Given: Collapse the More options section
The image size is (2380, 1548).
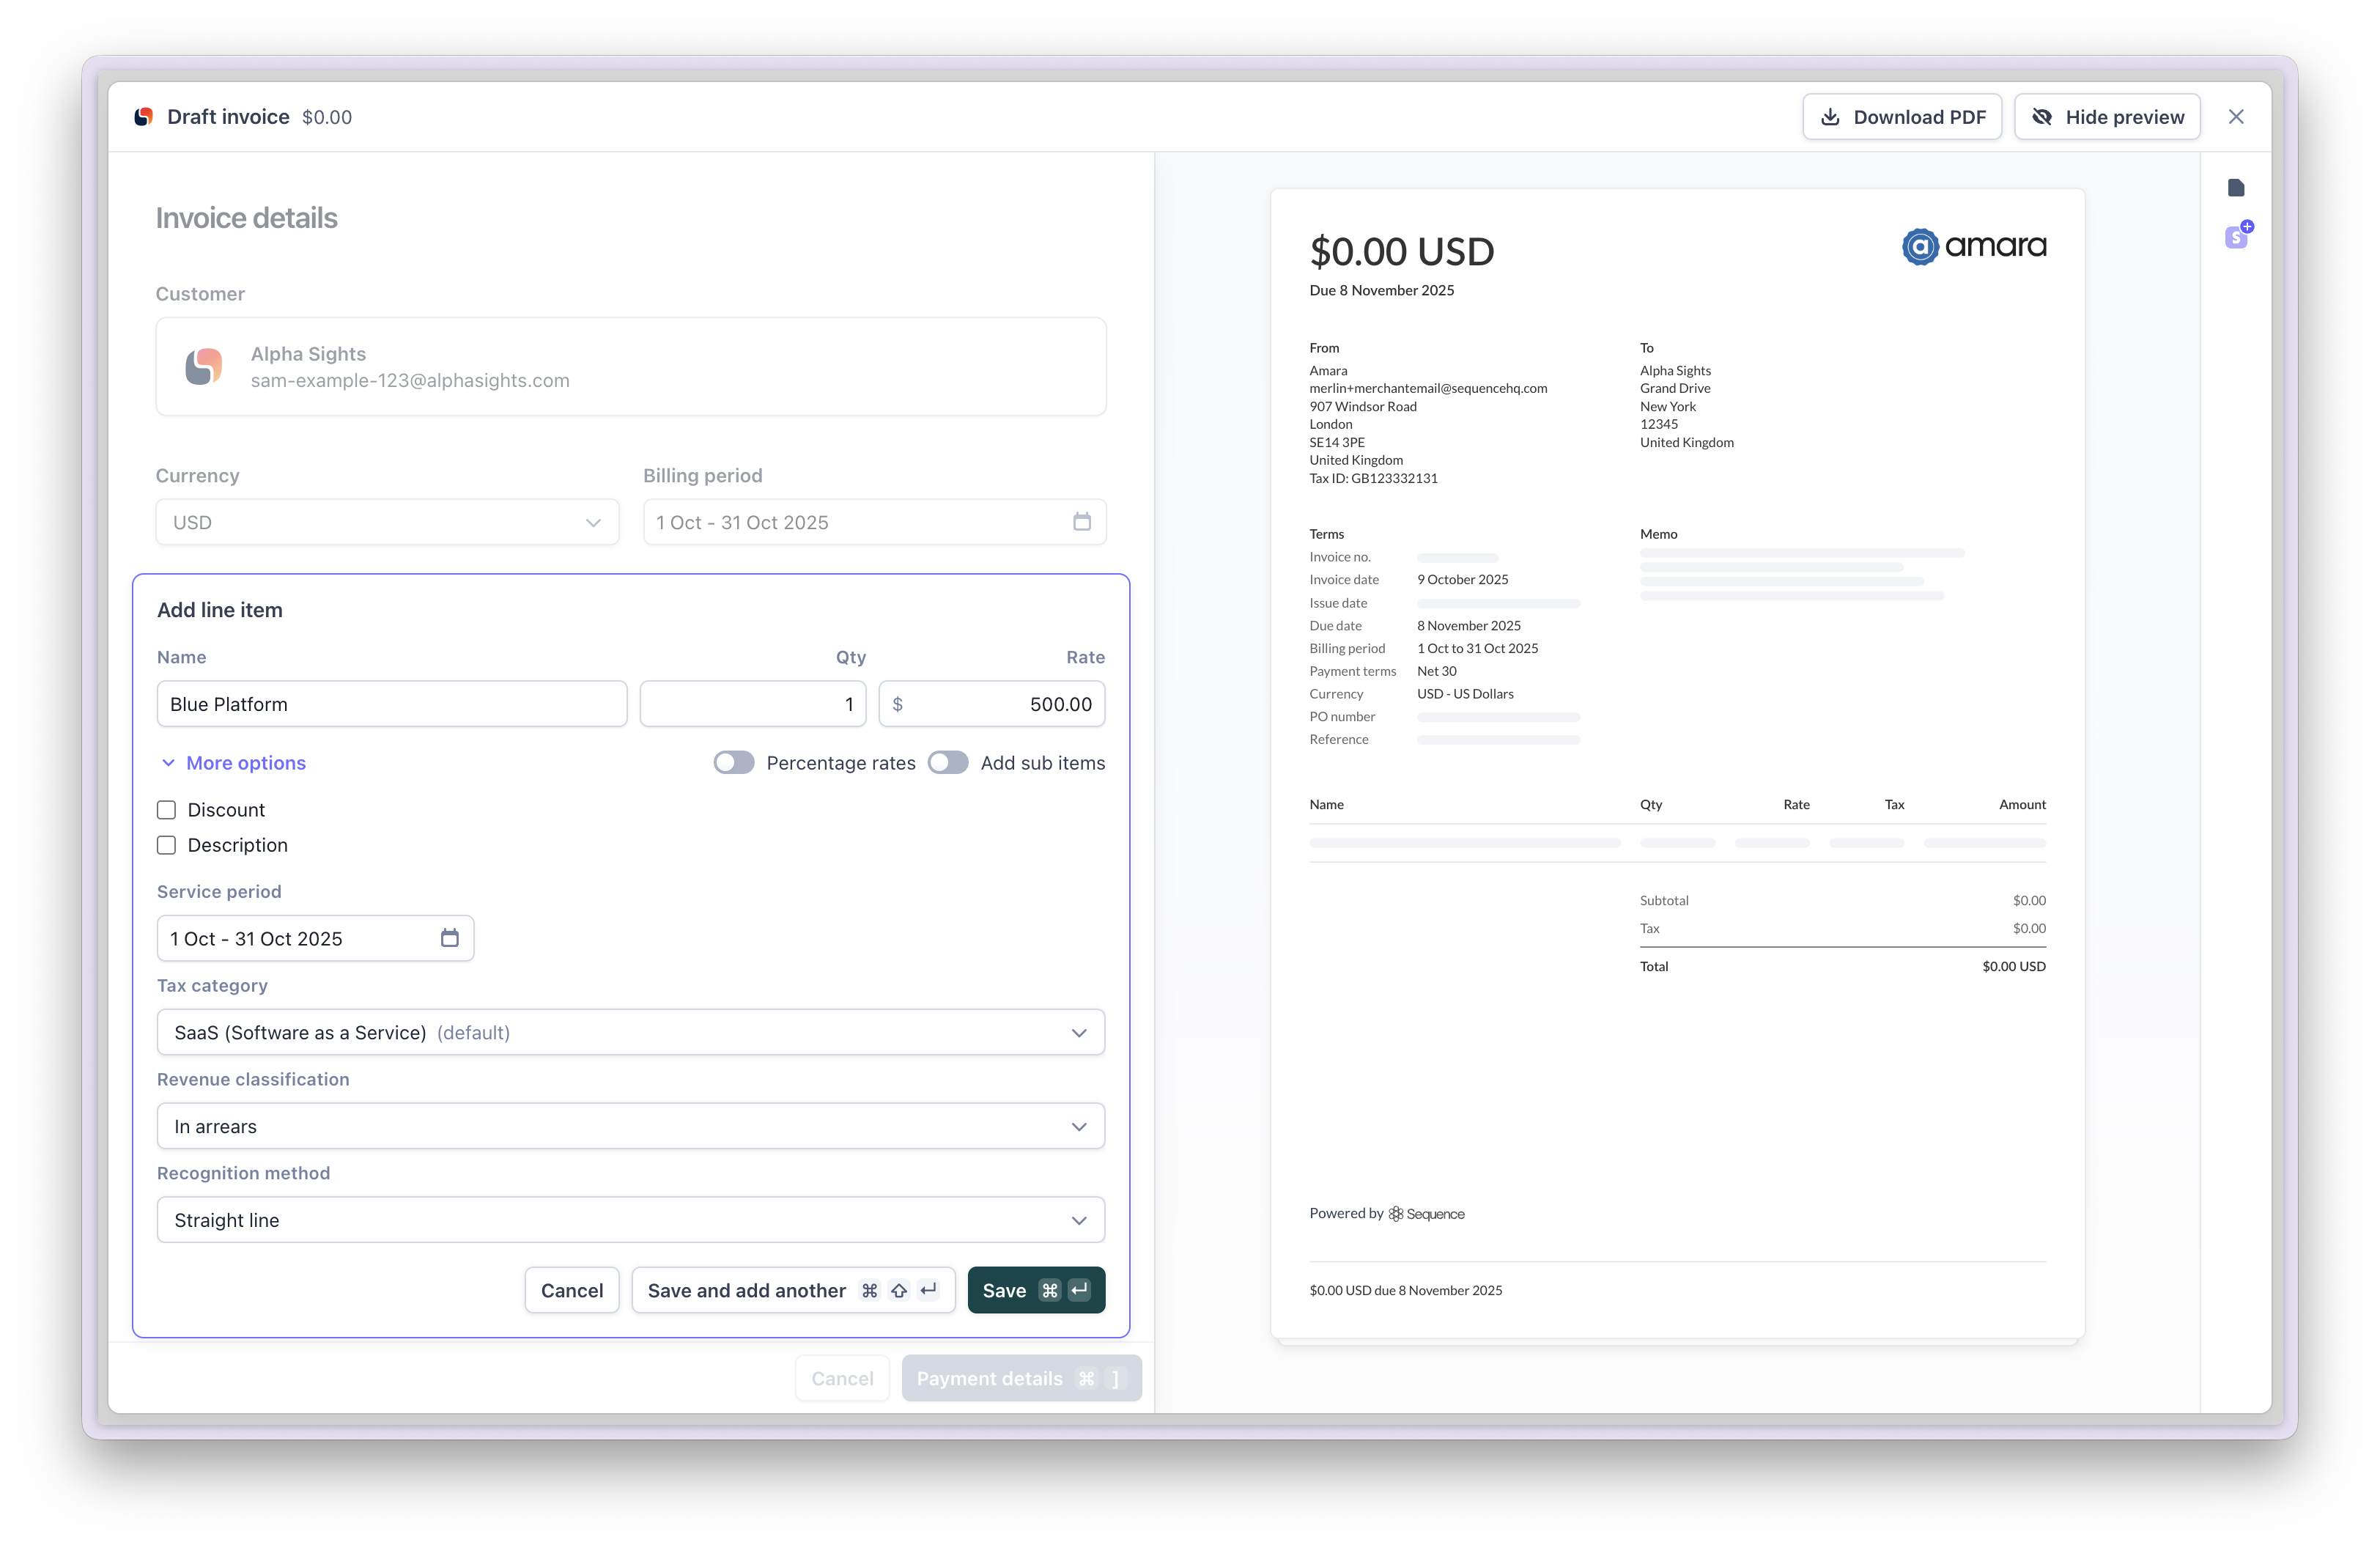Looking at the screenshot, I should (233, 763).
